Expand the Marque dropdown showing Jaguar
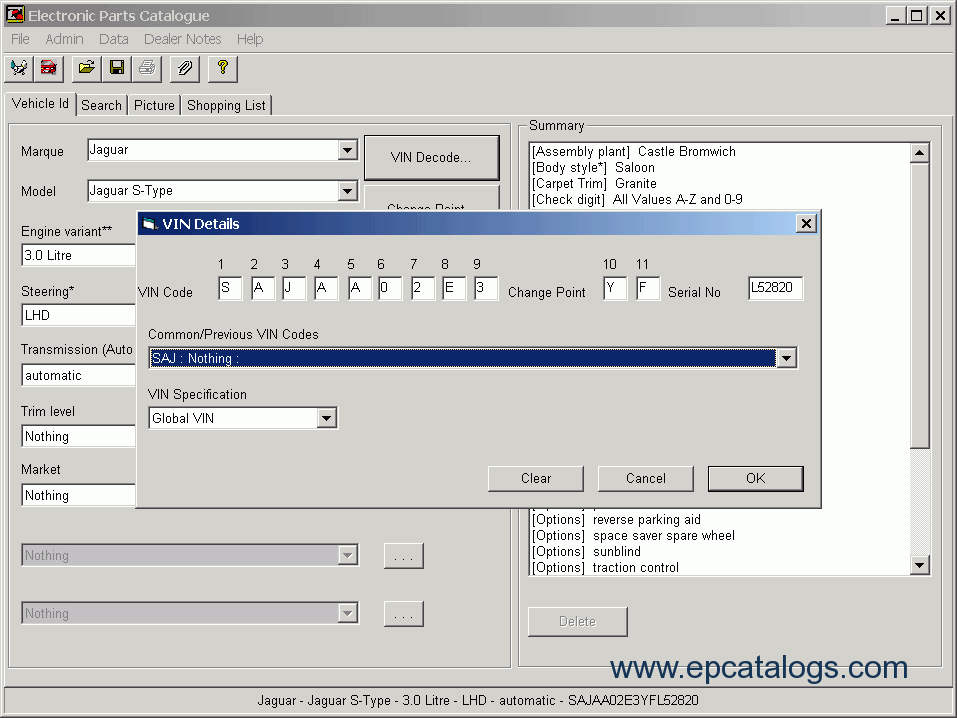The height and width of the screenshot is (718, 957). (347, 150)
